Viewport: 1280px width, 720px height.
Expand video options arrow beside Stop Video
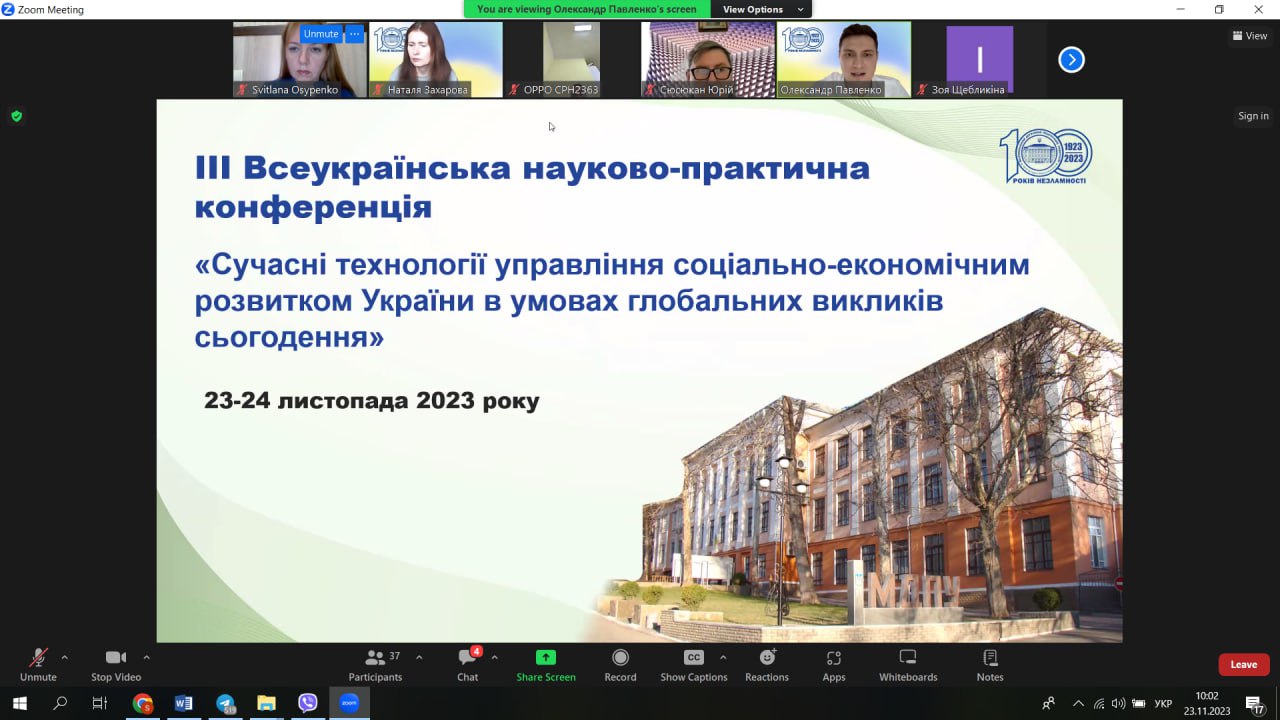click(146, 657)
